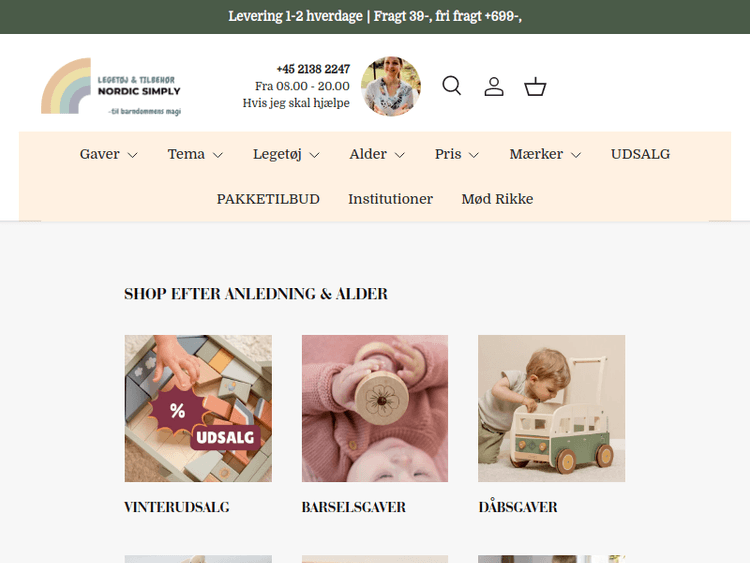
Task: Open the Barselsgaver baby rattle thumbnail
Action: coord(375,408)
